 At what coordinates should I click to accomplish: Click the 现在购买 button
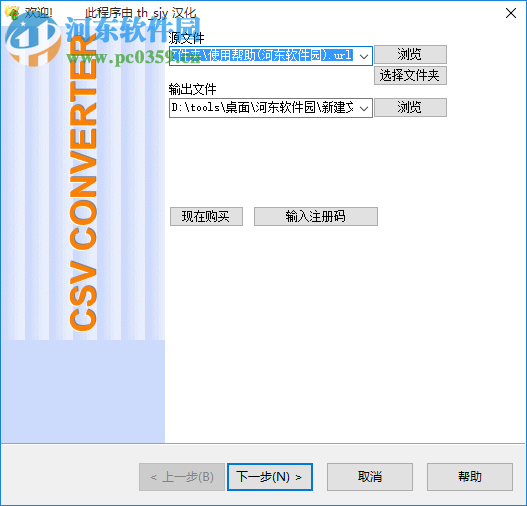[206, 216]
